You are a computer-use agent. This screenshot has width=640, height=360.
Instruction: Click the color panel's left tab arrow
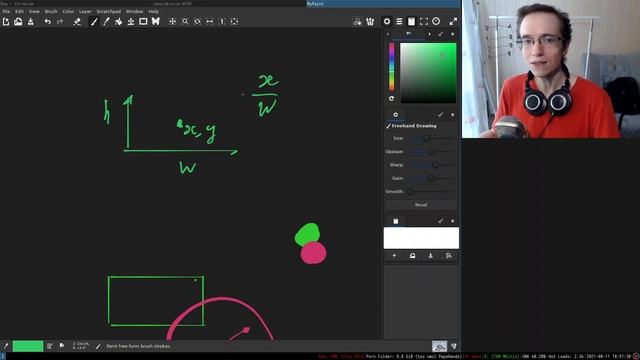[x=388, y=34]
